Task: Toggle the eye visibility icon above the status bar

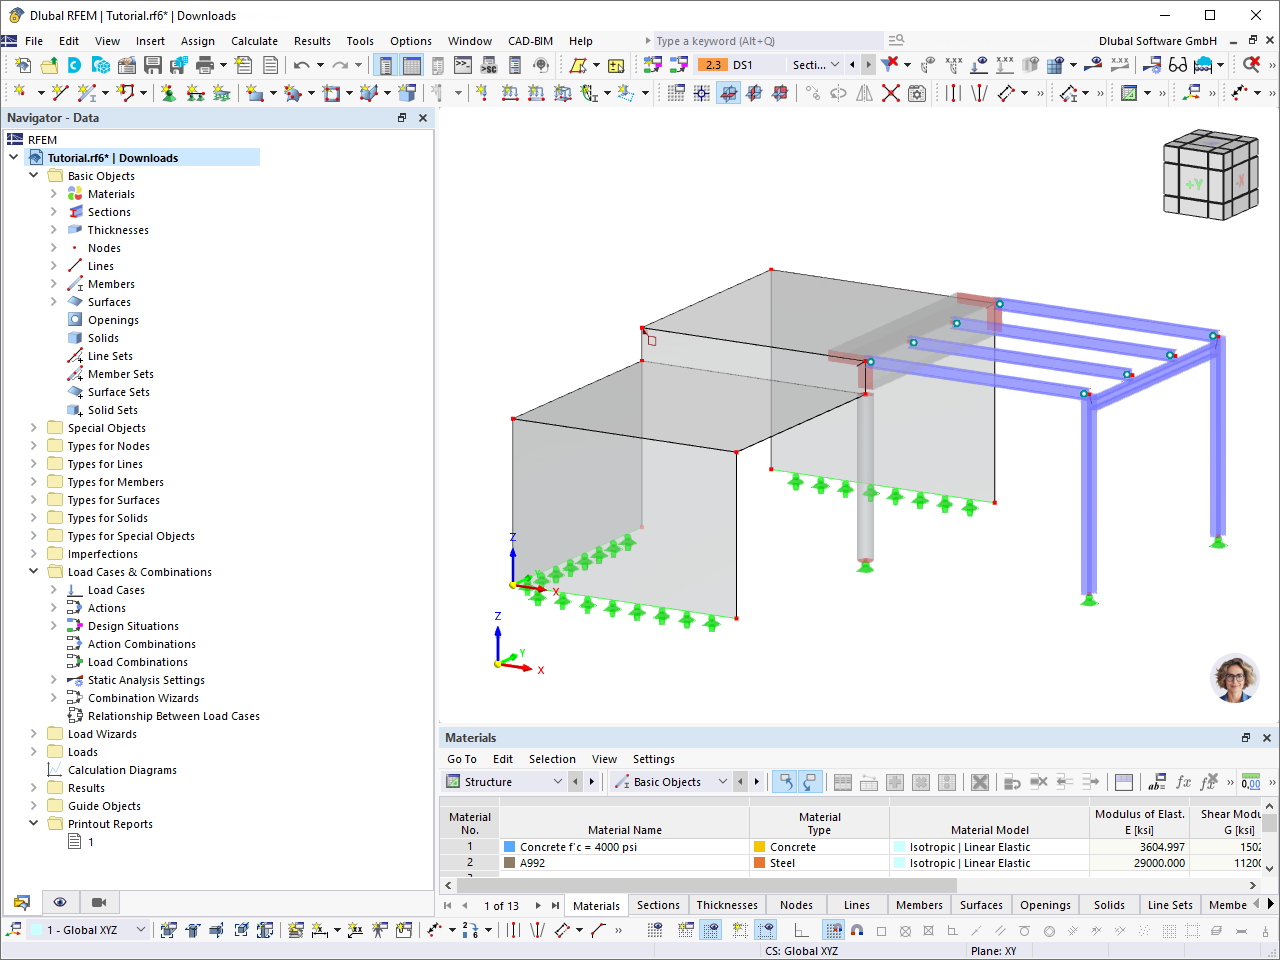Action: pyautogui.click(x=60, y=902)
